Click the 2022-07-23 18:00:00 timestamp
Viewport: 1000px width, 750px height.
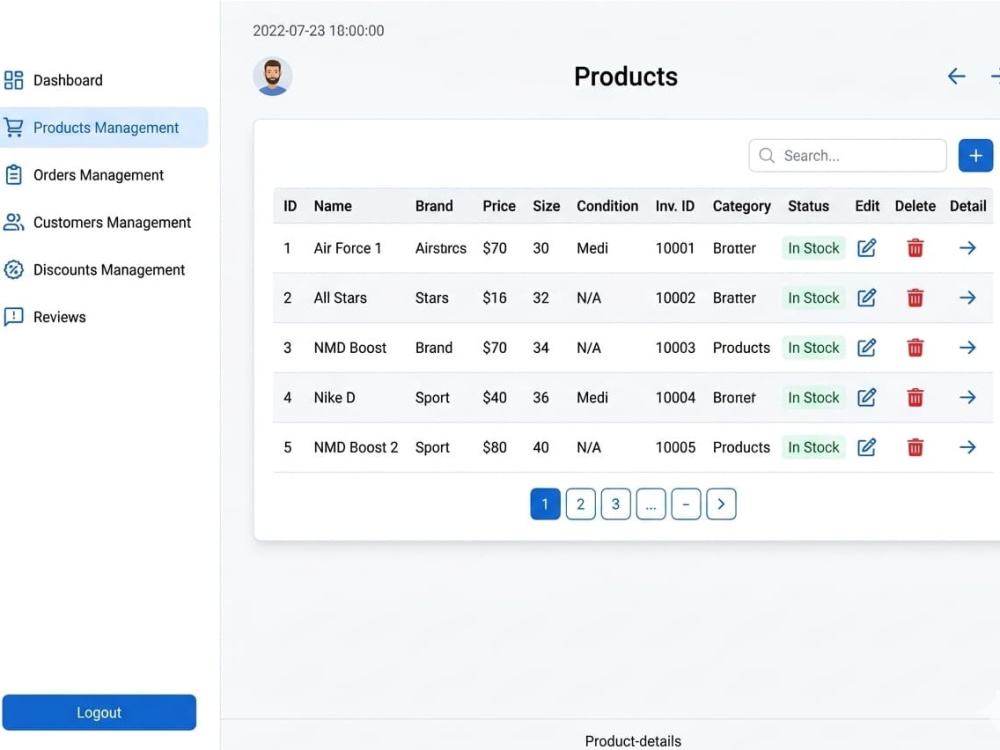pyautogui.click(x=318, y=31)
